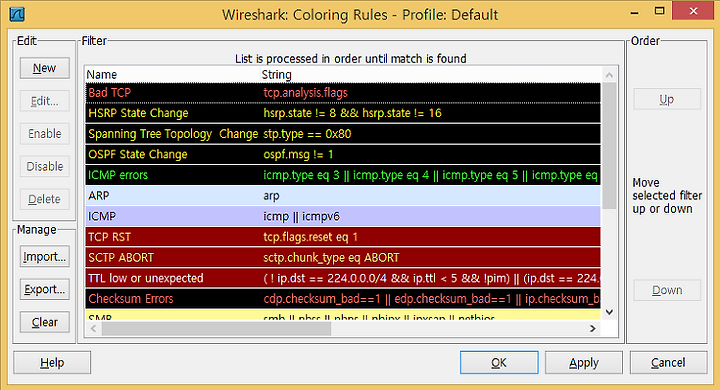Select the SCTP ABORT rule name

(121, 257)
